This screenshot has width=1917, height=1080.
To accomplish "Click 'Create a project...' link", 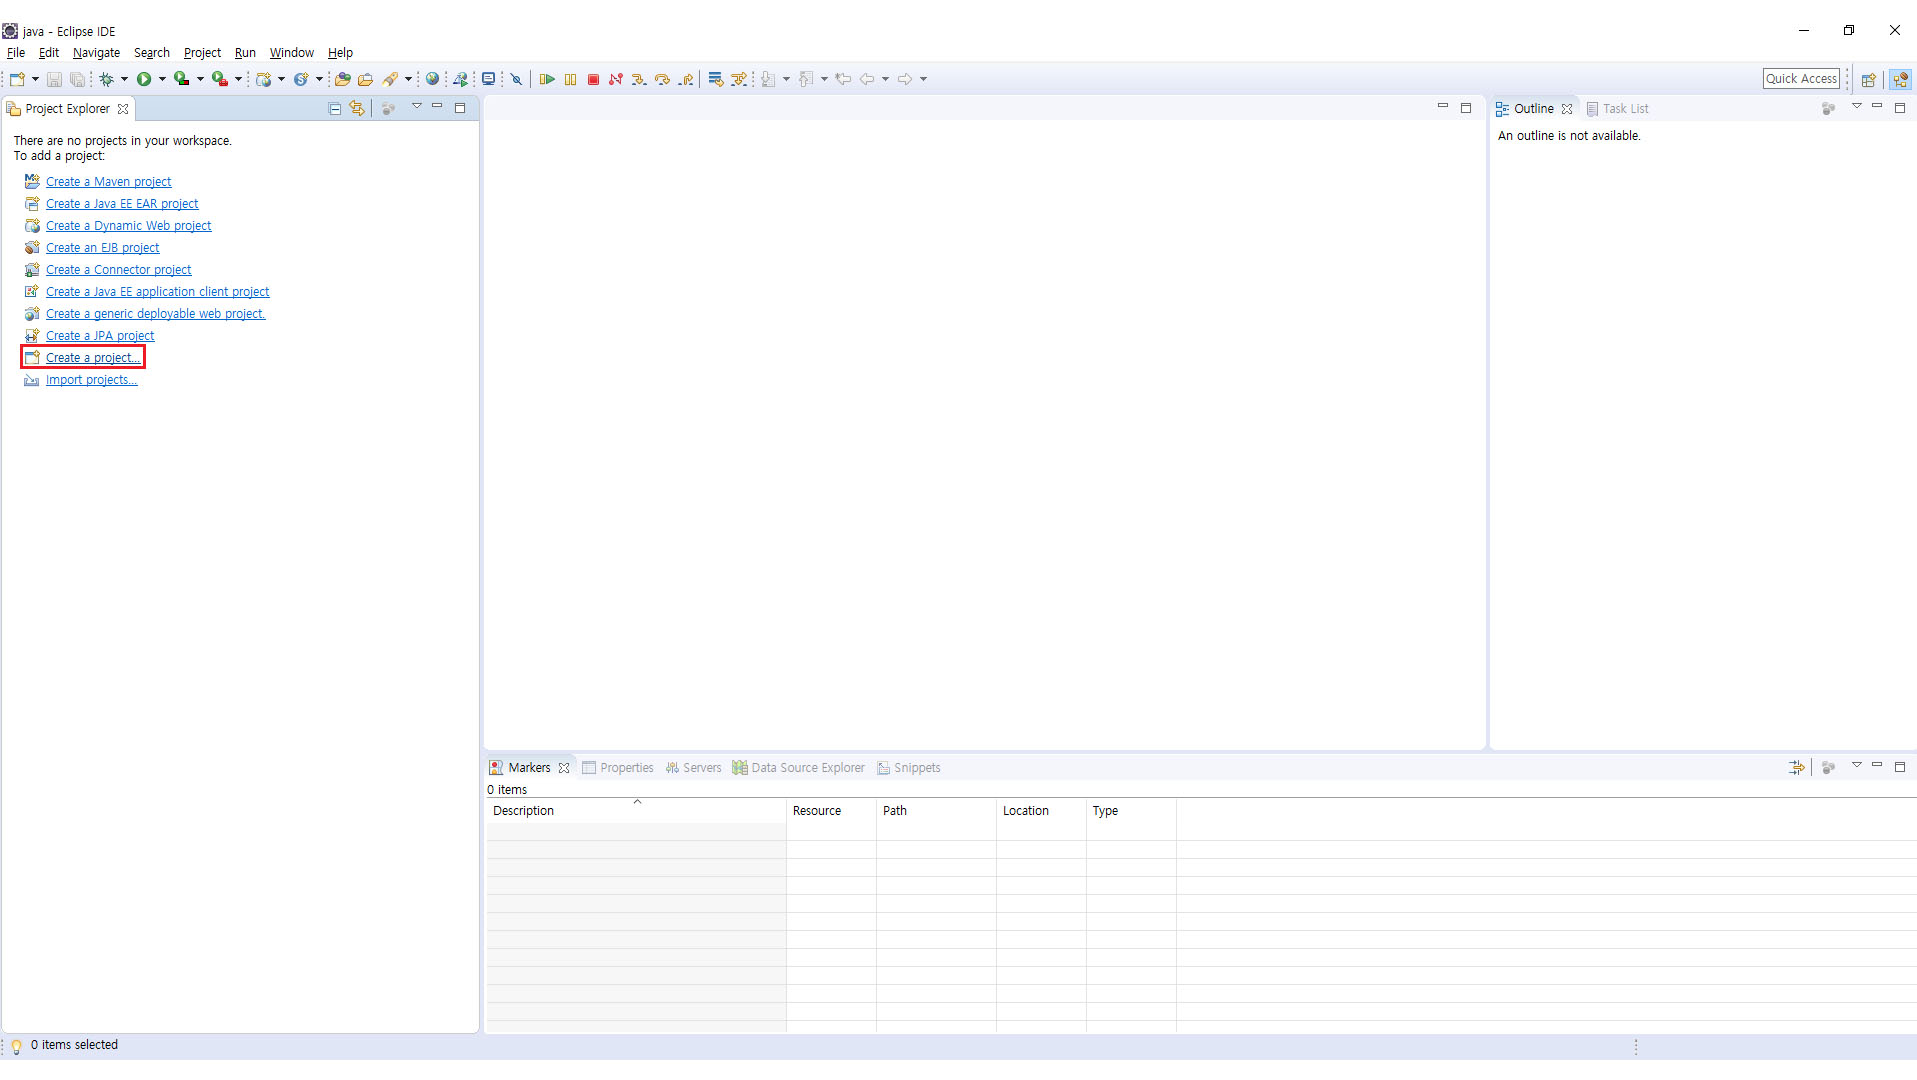I will click(93, 358).
